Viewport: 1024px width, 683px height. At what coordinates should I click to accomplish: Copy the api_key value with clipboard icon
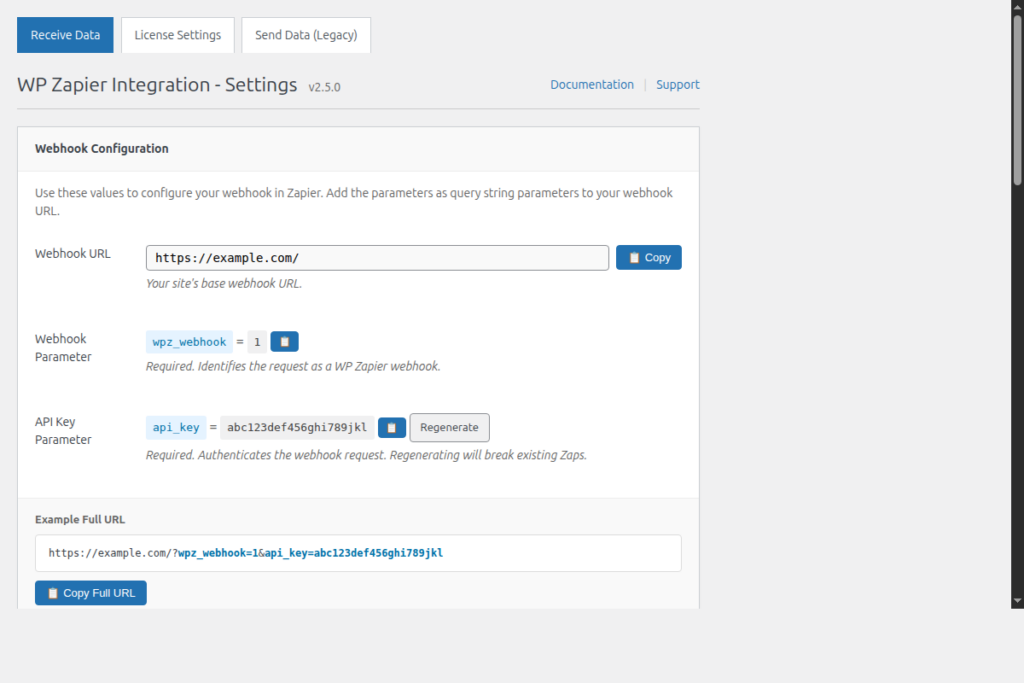click(392, 428)
